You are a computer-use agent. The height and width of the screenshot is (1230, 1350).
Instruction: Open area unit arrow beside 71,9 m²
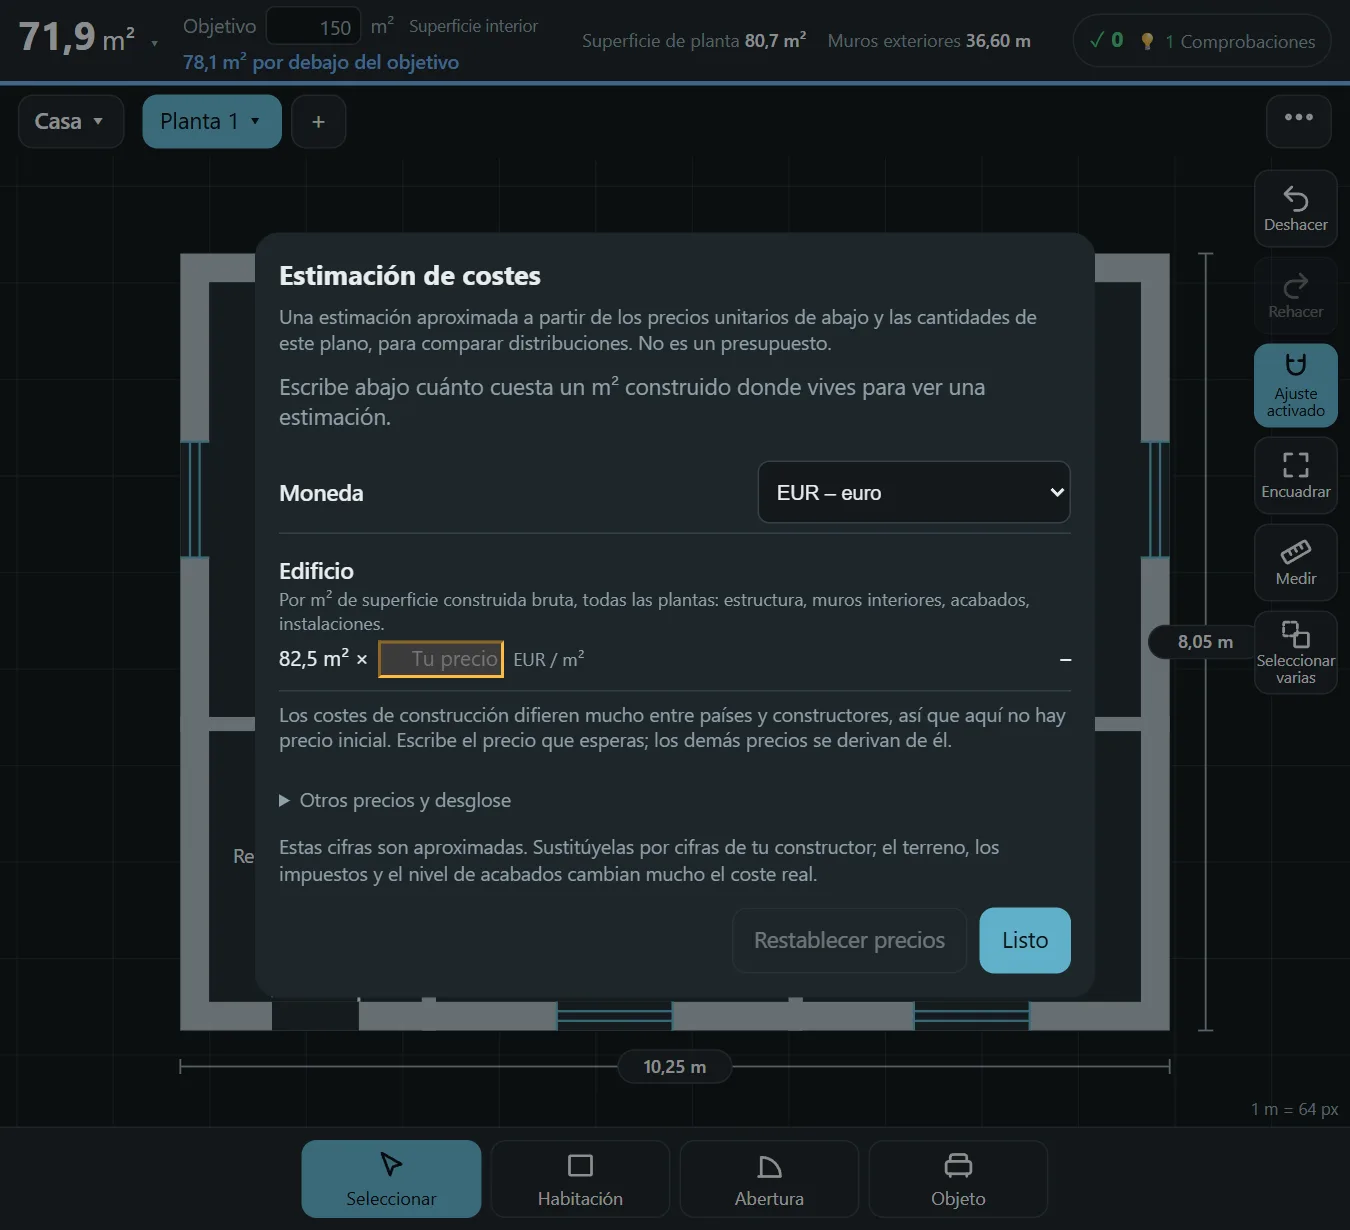(154, 43)
